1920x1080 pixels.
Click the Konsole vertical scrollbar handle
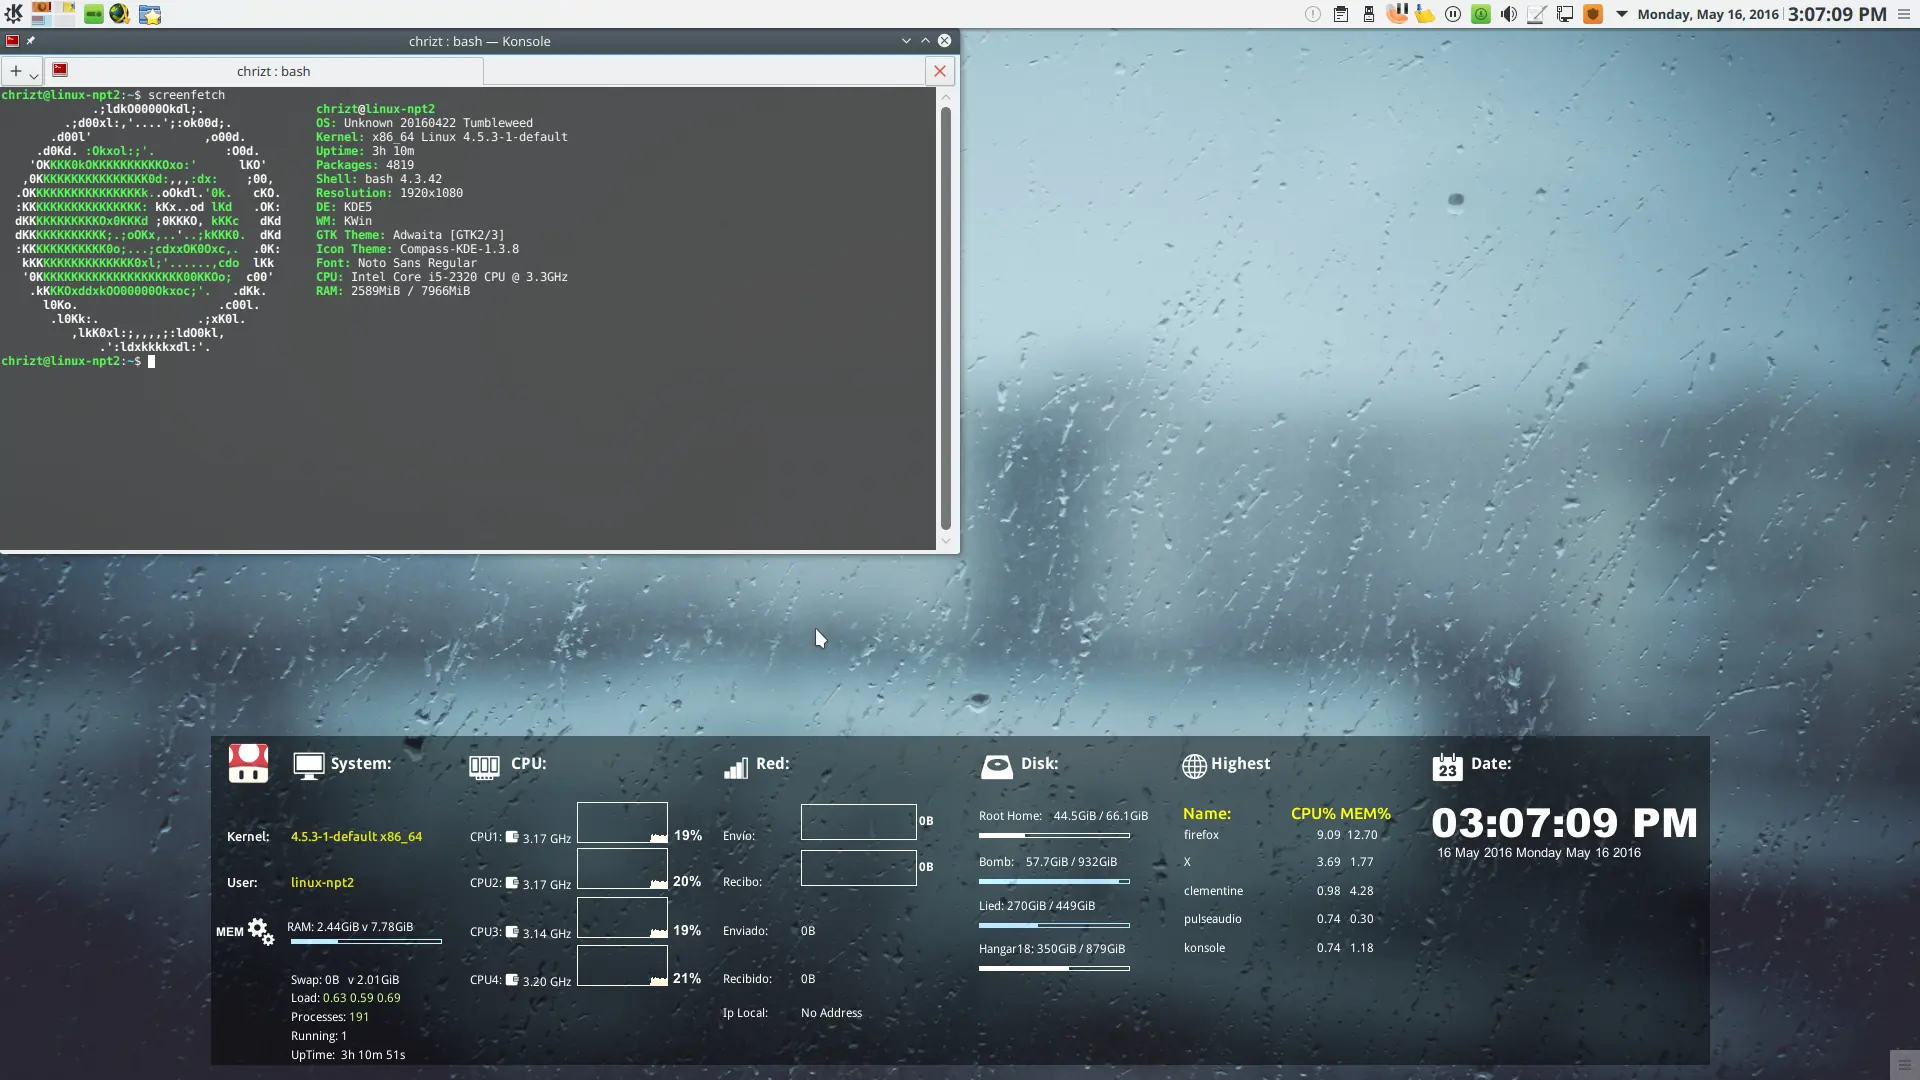945,318
